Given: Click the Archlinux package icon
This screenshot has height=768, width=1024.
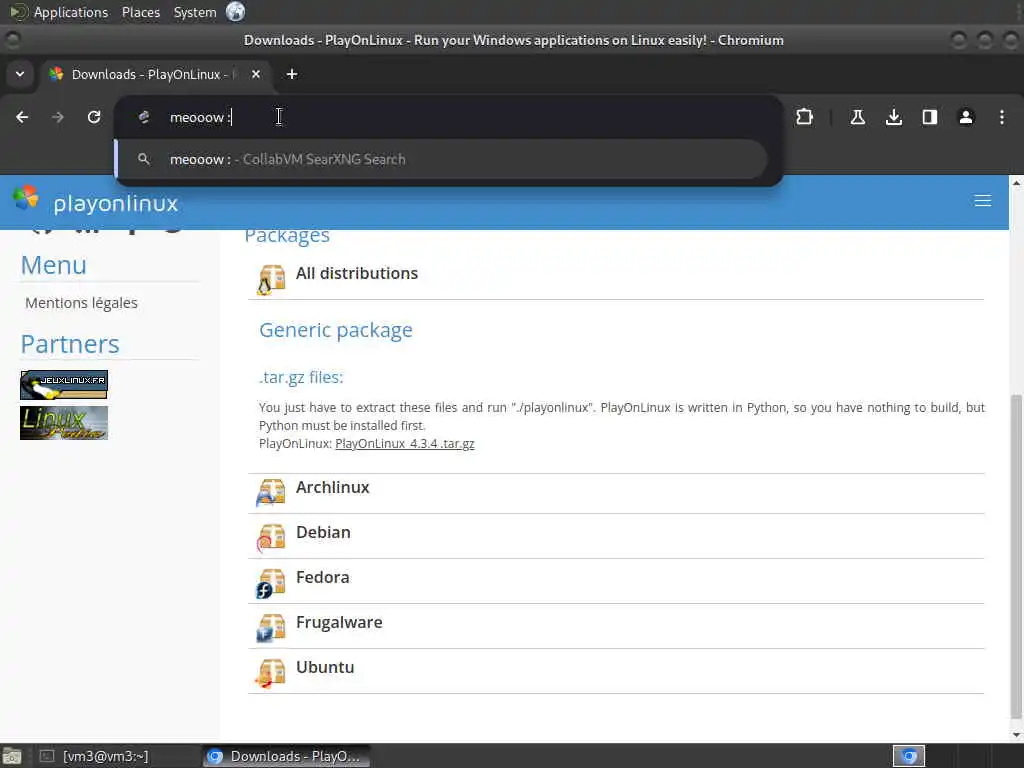Looking at the screenshot, I should 271,493.
